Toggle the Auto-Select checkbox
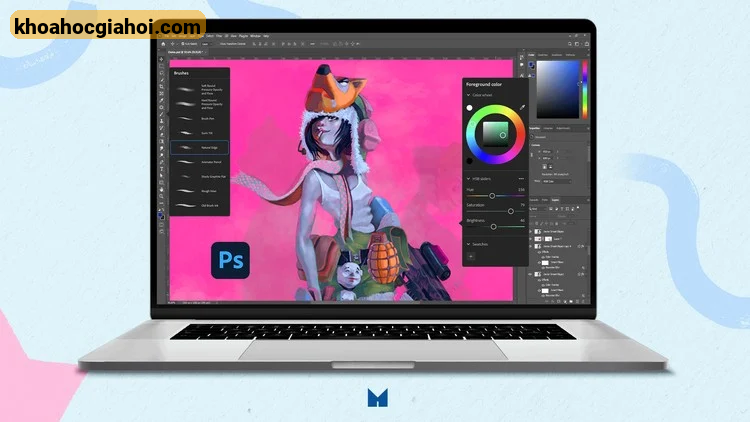Image resolution: width=750 pixels, height=422 pixels. 183,44
